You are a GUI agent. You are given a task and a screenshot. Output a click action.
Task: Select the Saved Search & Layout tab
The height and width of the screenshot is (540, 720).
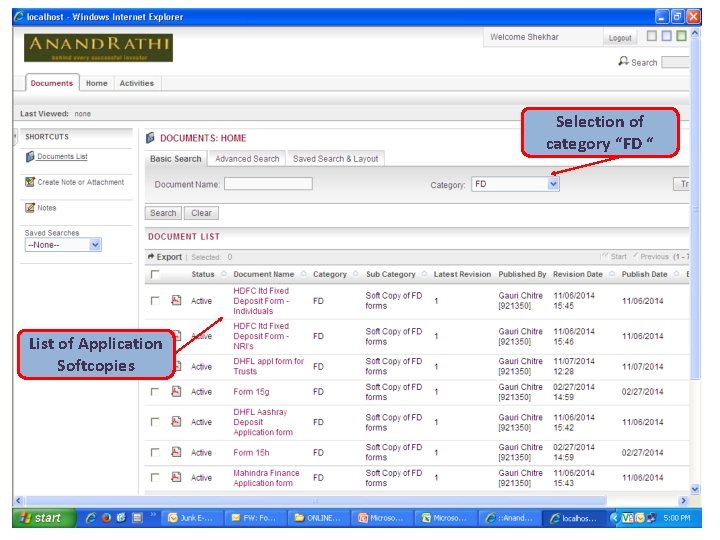click(x=336, y=158)
